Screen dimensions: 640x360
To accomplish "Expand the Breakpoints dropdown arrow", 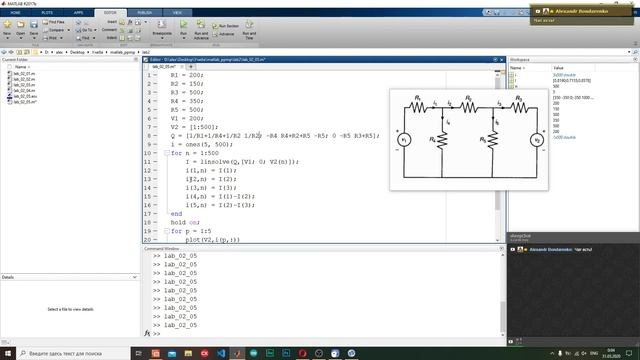I will [x=162, y=38].
